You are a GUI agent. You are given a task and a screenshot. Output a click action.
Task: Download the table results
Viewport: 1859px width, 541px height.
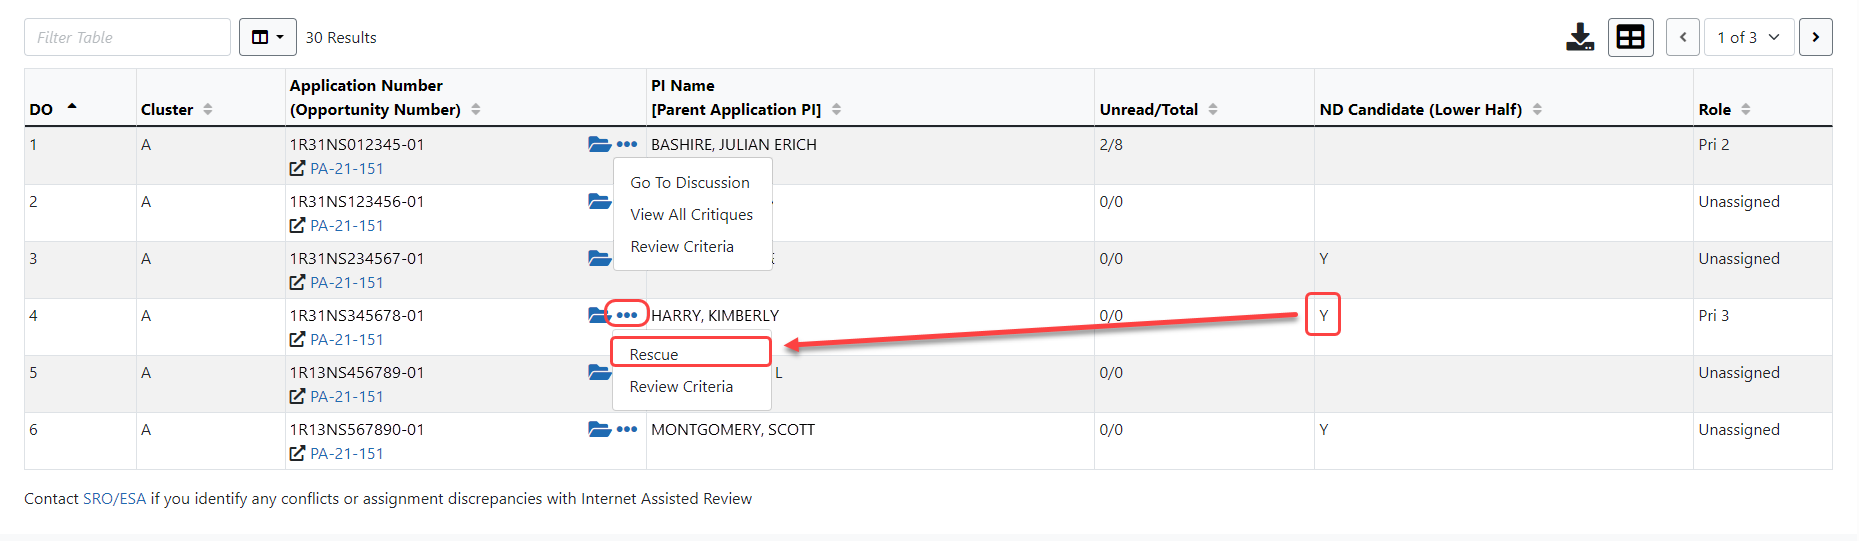coord(1580,37)
